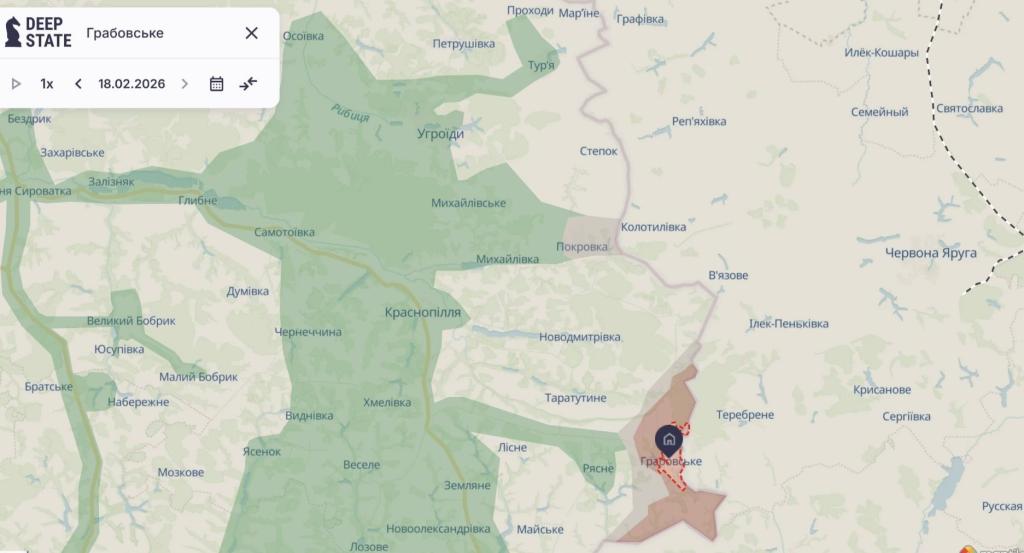1024x553 pixels.
Task: Click the 18.02.2026 date label
Action: pyautogui.click(x=131, y=84)
